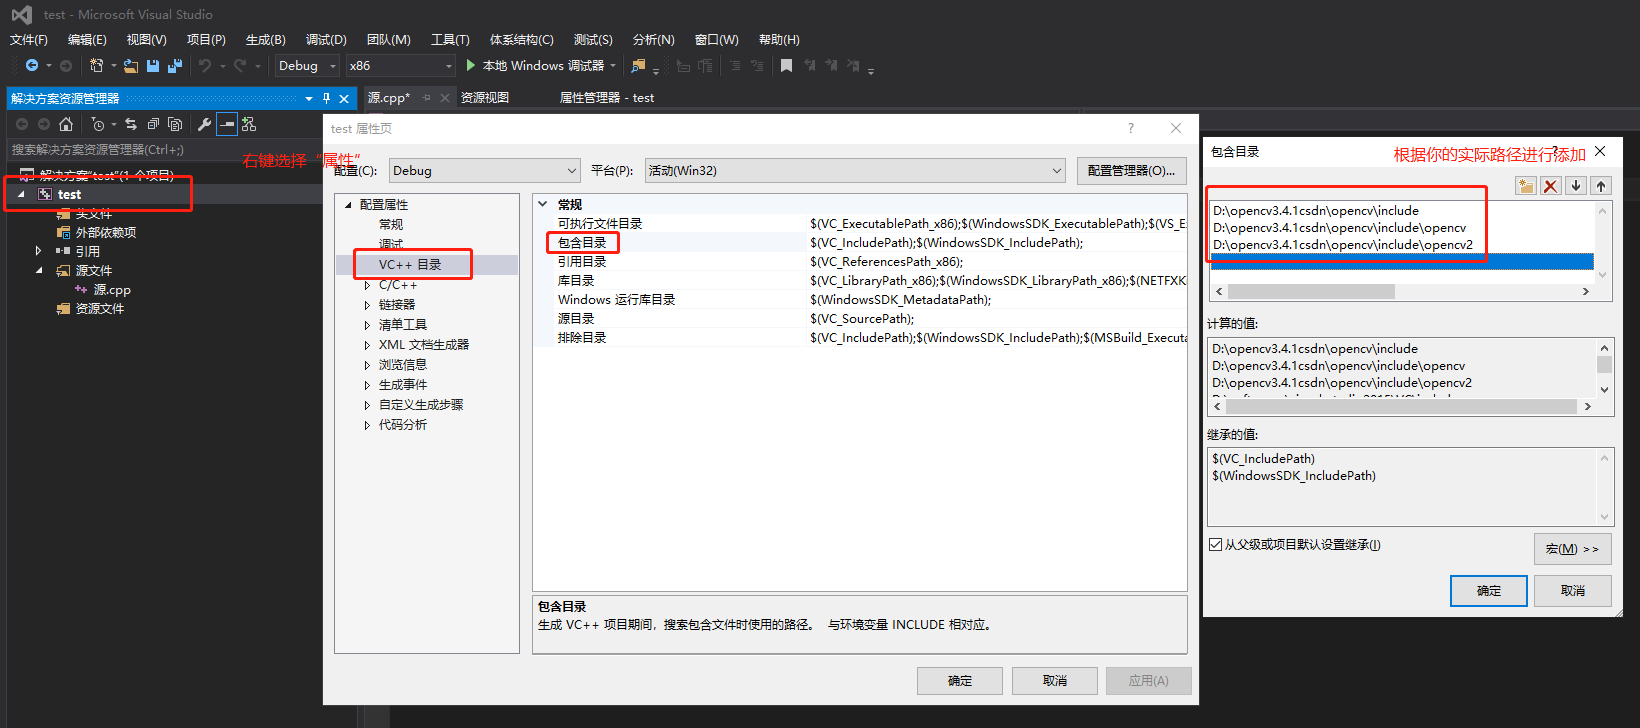The height and width of the screenshot is (728, 1640).
Task: Click the undo icon in toolbar
Action: click(x=204, y=65)
